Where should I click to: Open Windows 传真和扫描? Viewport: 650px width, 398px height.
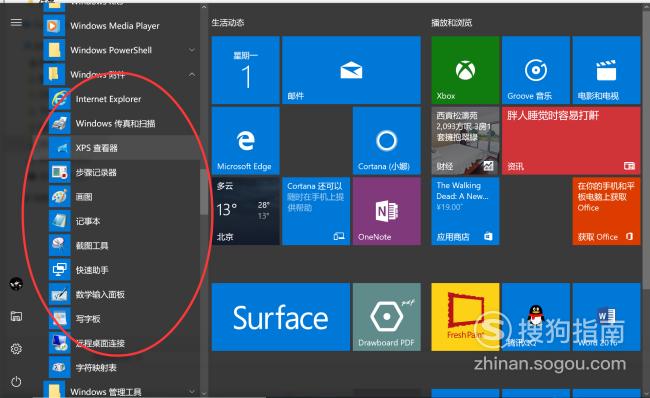pos(124,124)
